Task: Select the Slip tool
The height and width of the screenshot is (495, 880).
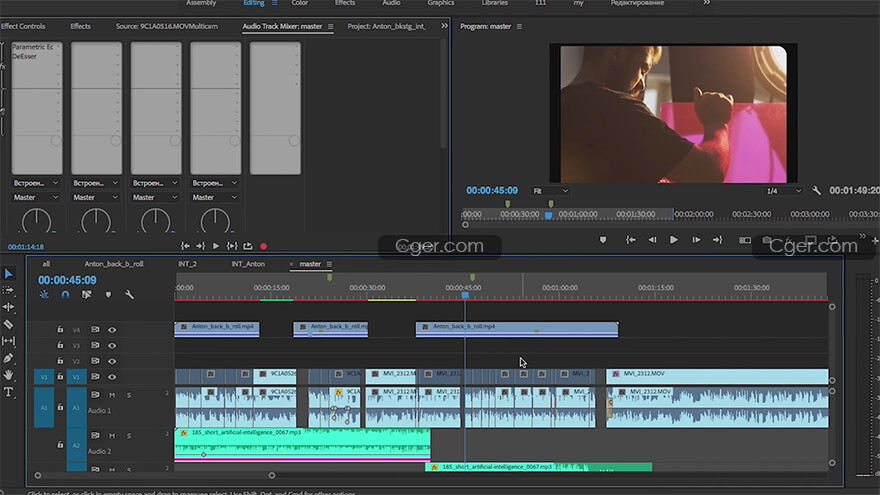Action: [8, 341]
